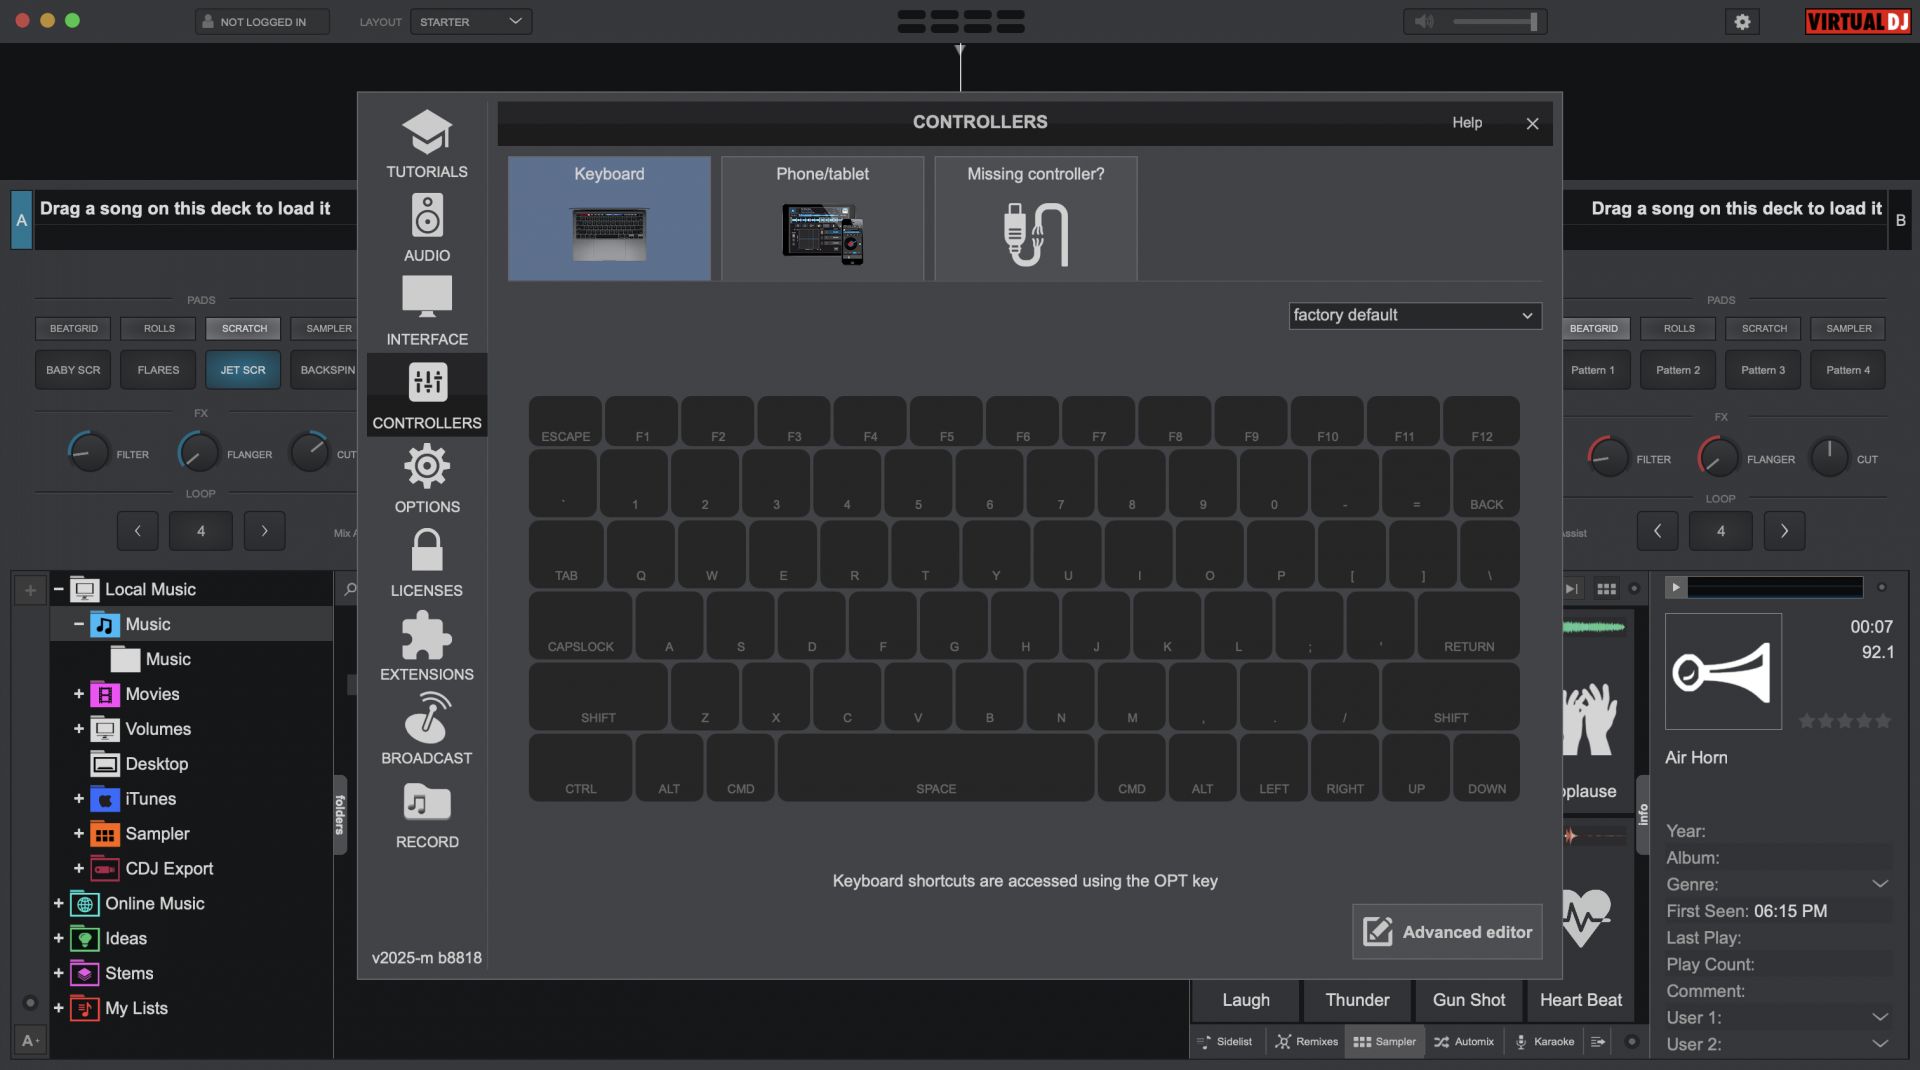1920x1070 pixels.
Task: Click the Advanced editor button
Action: click(x=1447, y=932)
